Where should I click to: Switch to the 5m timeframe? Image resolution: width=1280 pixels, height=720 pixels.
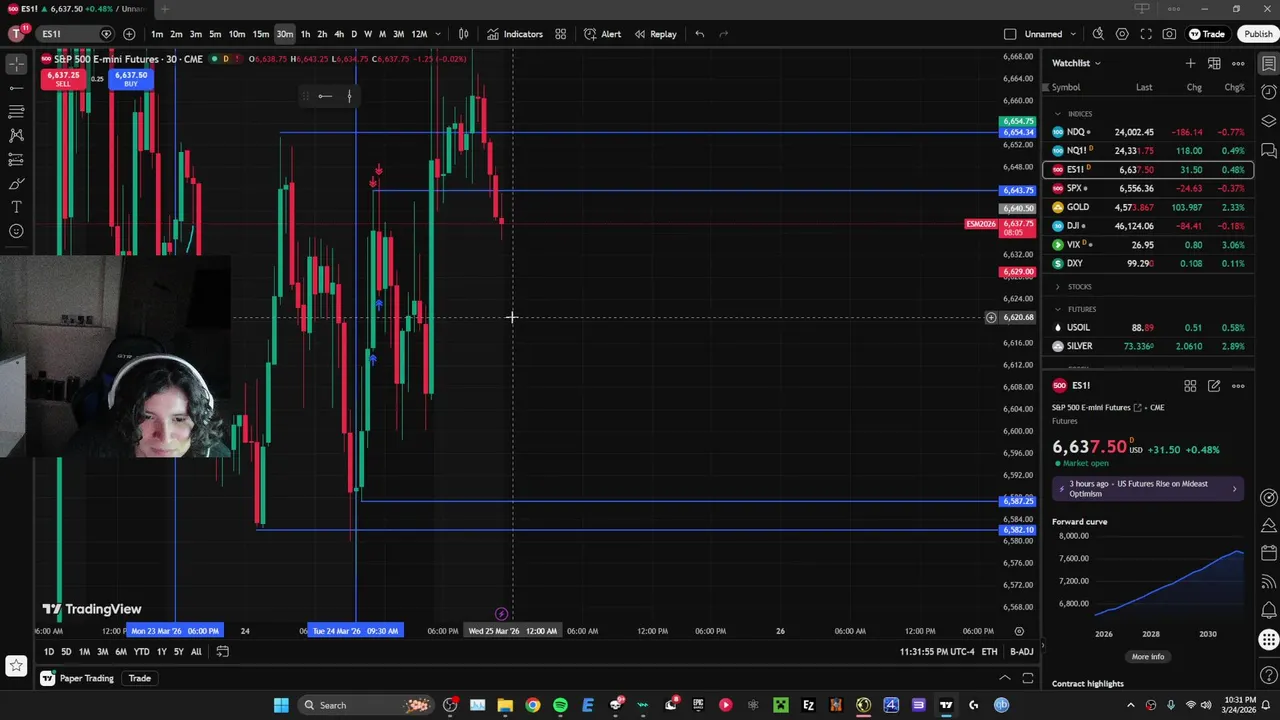coord(215,34)
